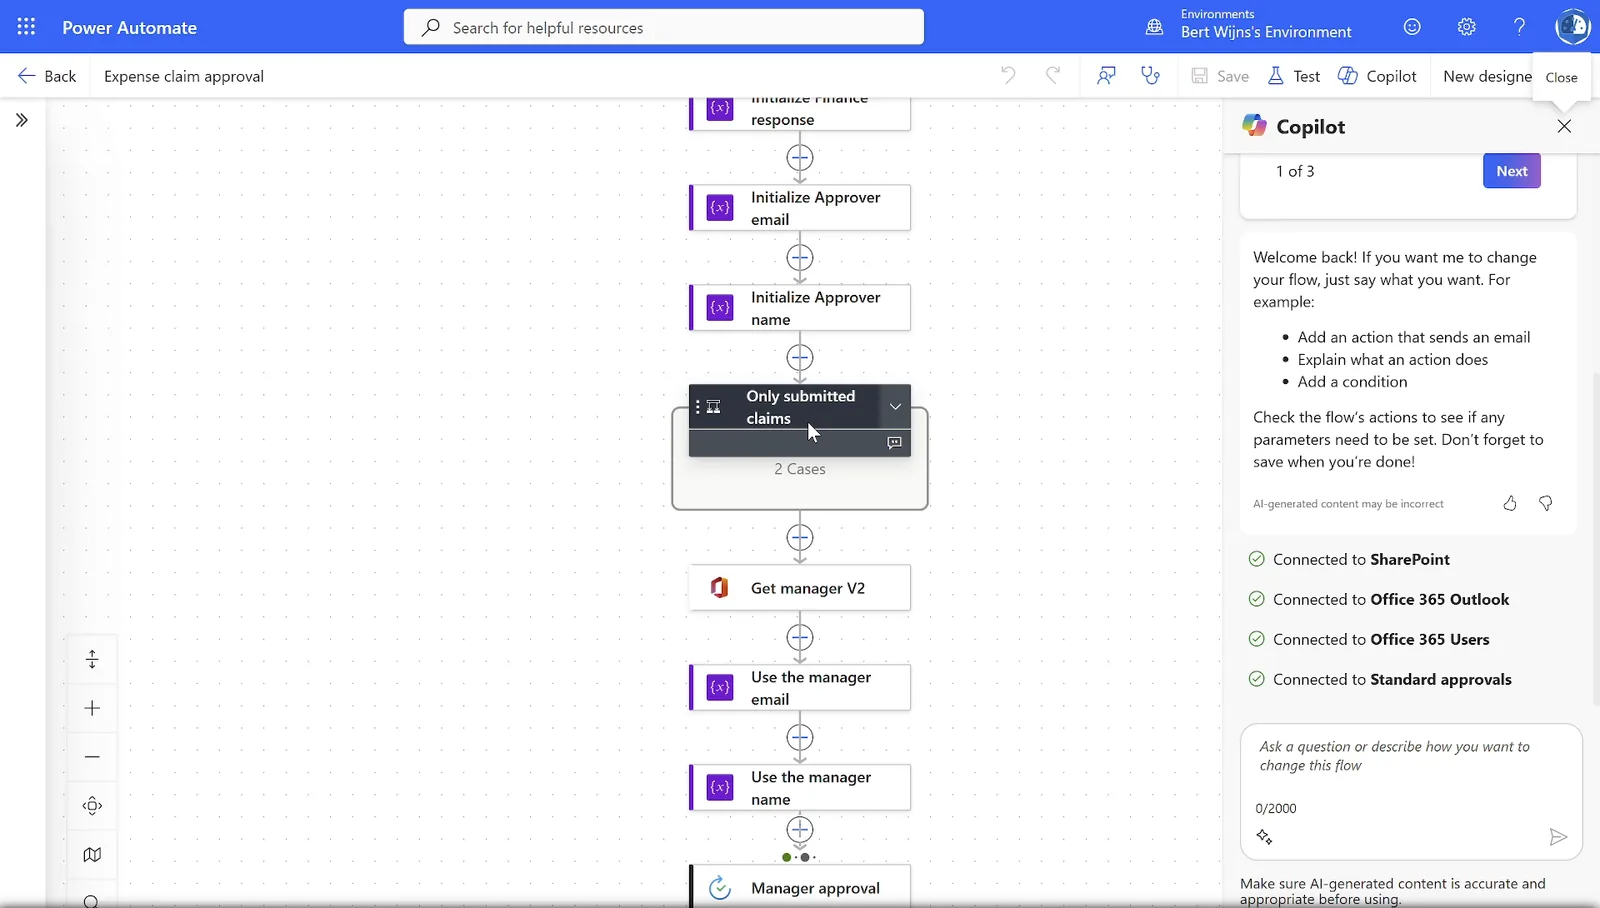The width and height of the screenshot is (1600, 908).
Task: Collapse the Only submitted claims switch chevron
Action: 895,406
